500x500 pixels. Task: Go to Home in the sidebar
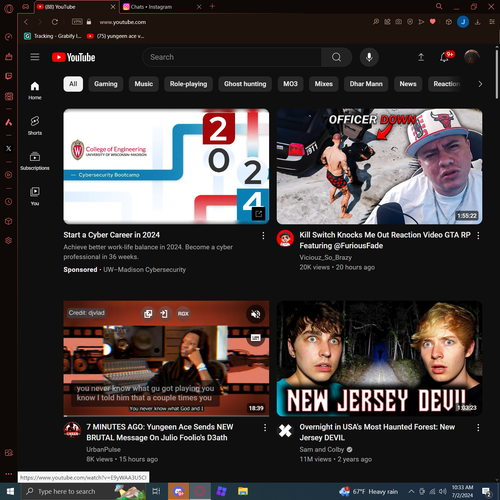pyautogui.click(x=35, y=90)
